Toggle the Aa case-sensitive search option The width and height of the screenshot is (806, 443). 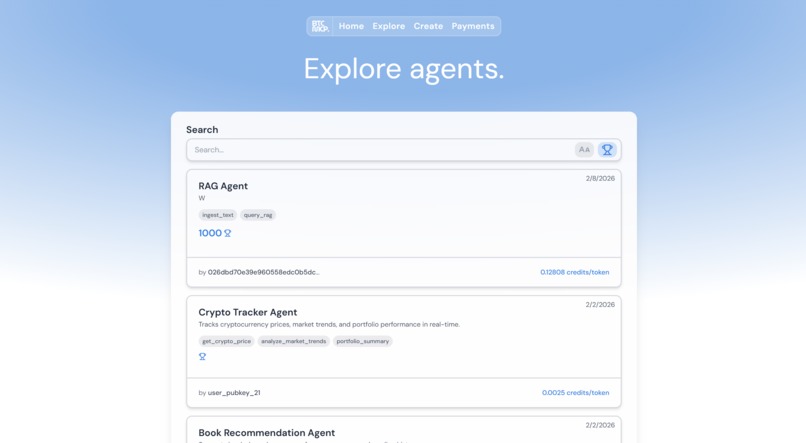click(x=584, y=150)
